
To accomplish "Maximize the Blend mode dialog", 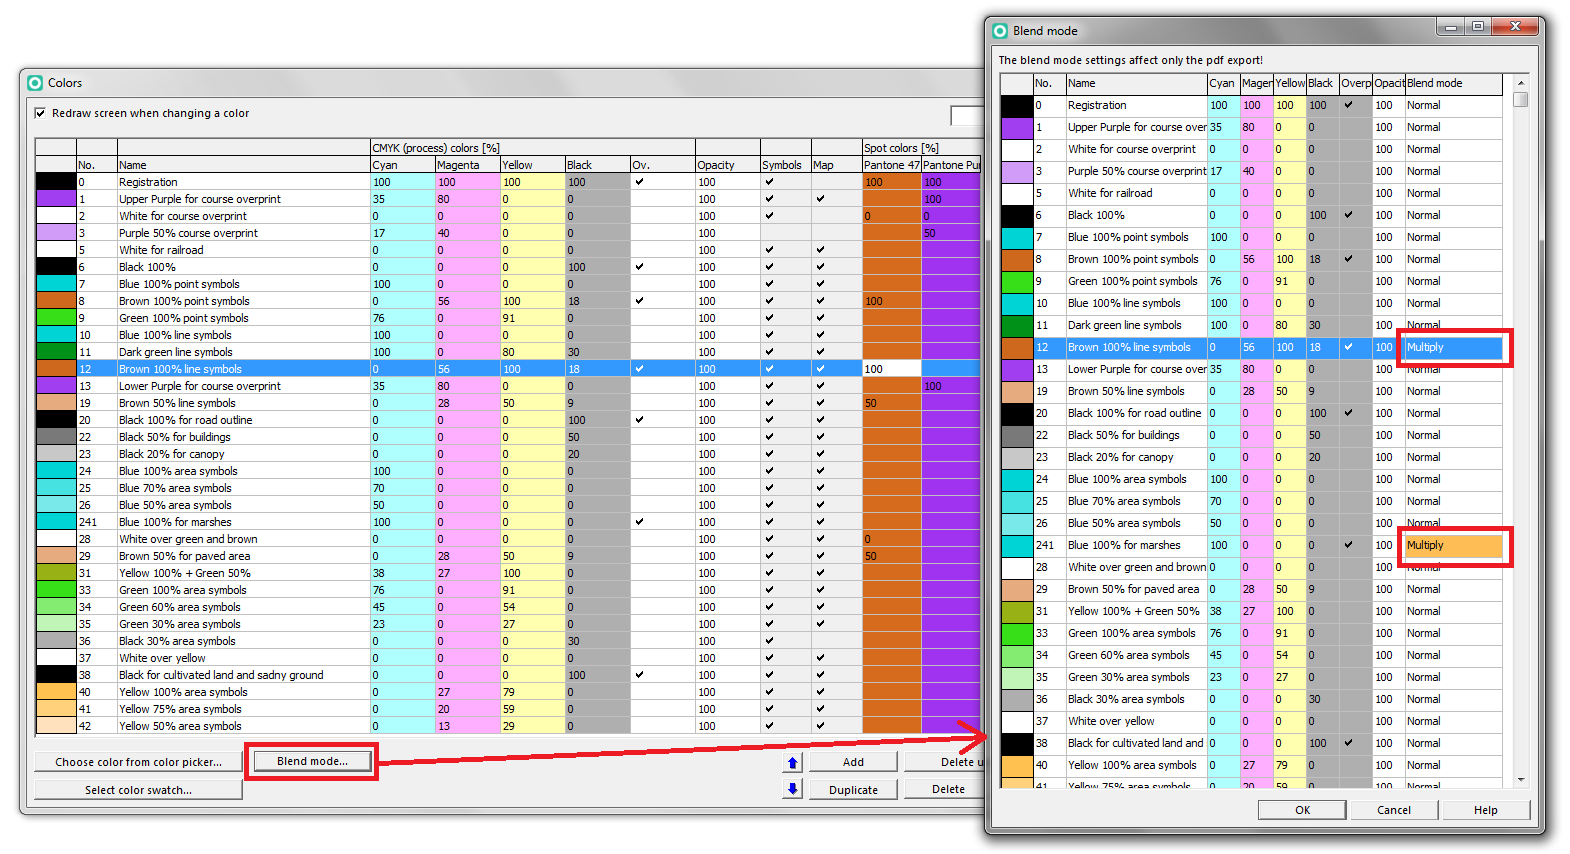I will (x=1477, y=27).
